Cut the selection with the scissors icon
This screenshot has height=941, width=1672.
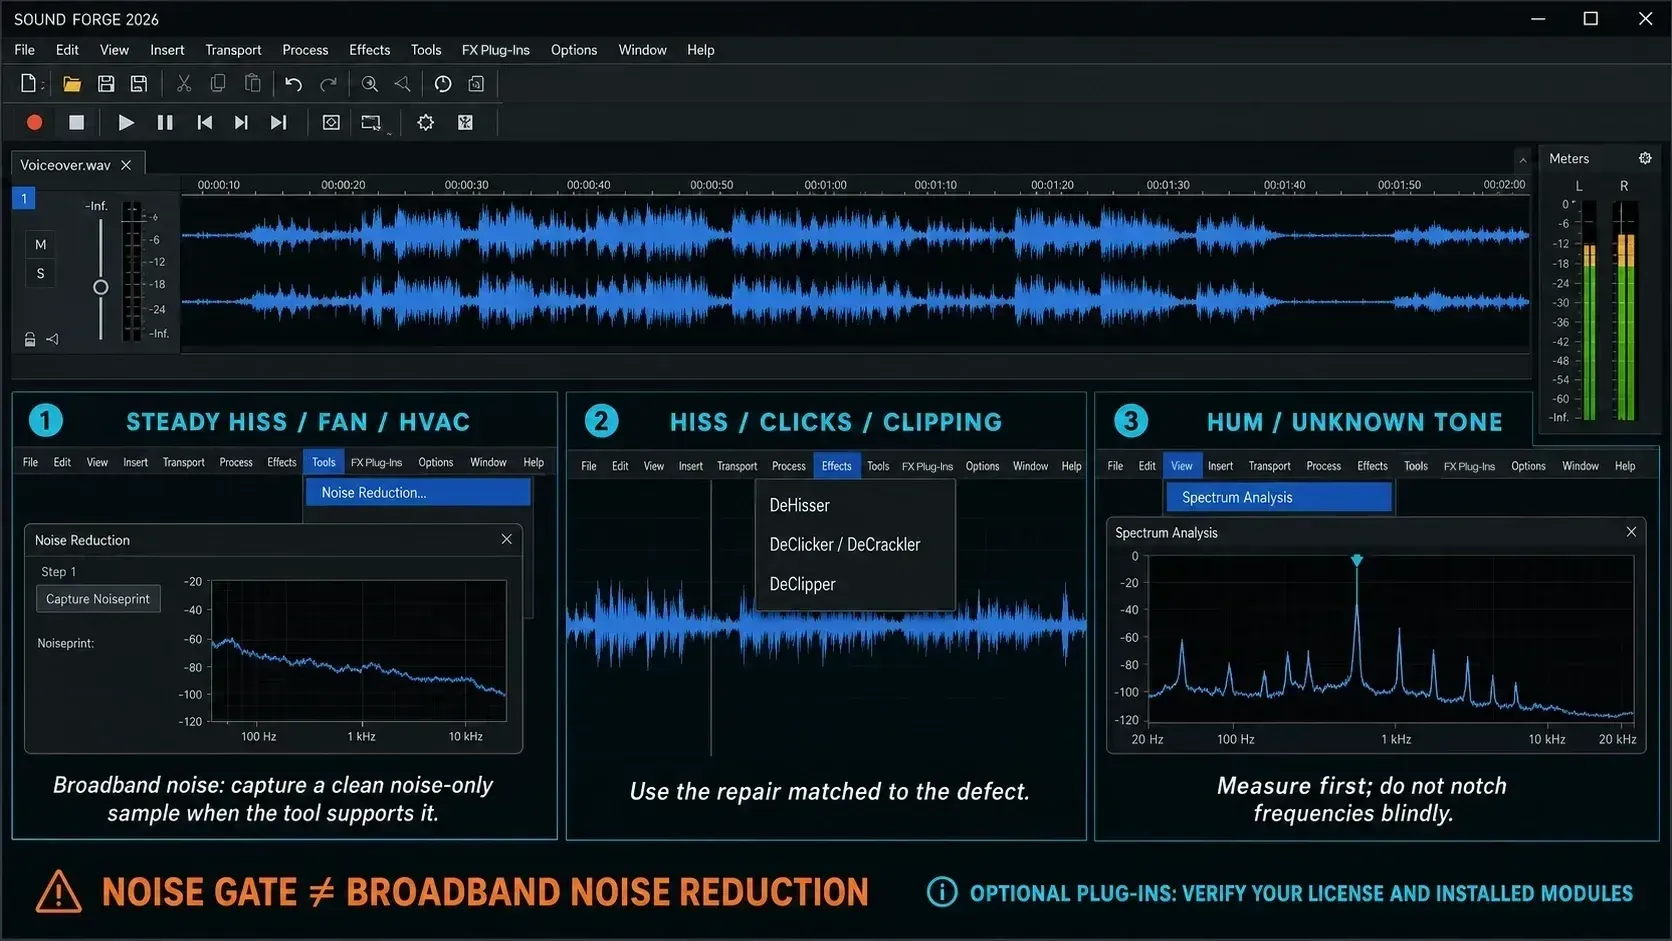click(184, 84)
